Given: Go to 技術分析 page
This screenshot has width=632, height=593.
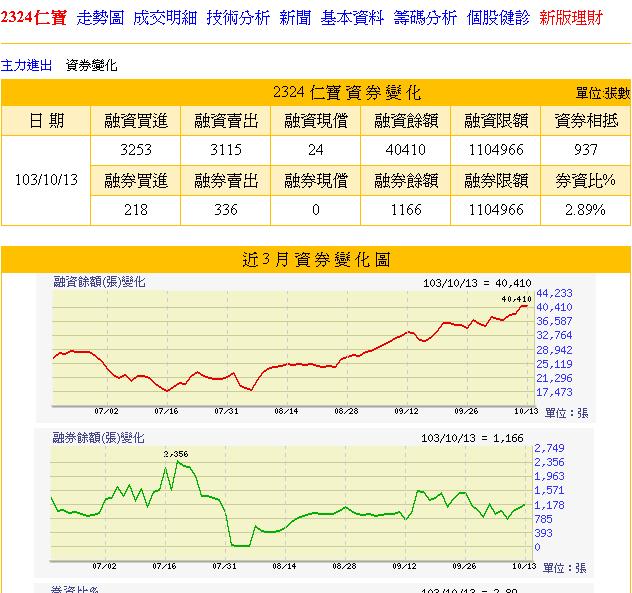Looking at the screenshot, I should pyautogui.click(x=238, y=18).
